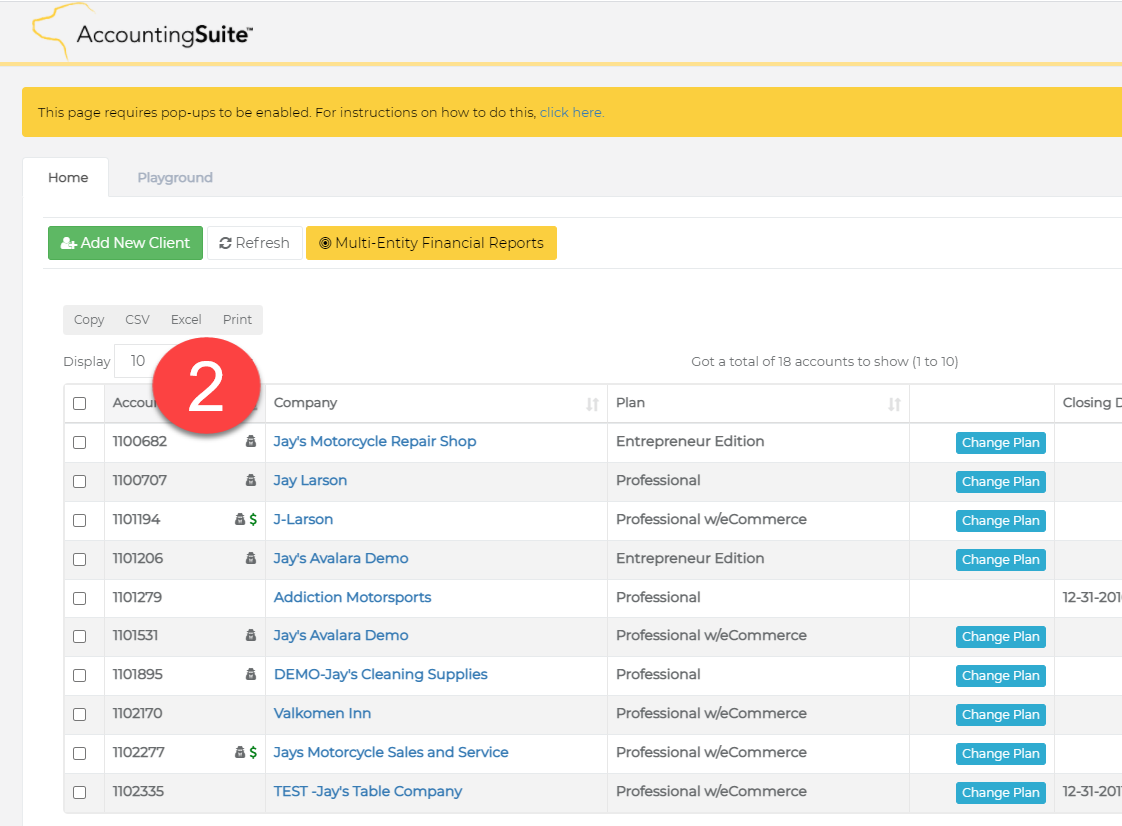This screenshot has height=826, width=1122.
Task: Click lock icon in row 1101206
Action: click(250, 558)
